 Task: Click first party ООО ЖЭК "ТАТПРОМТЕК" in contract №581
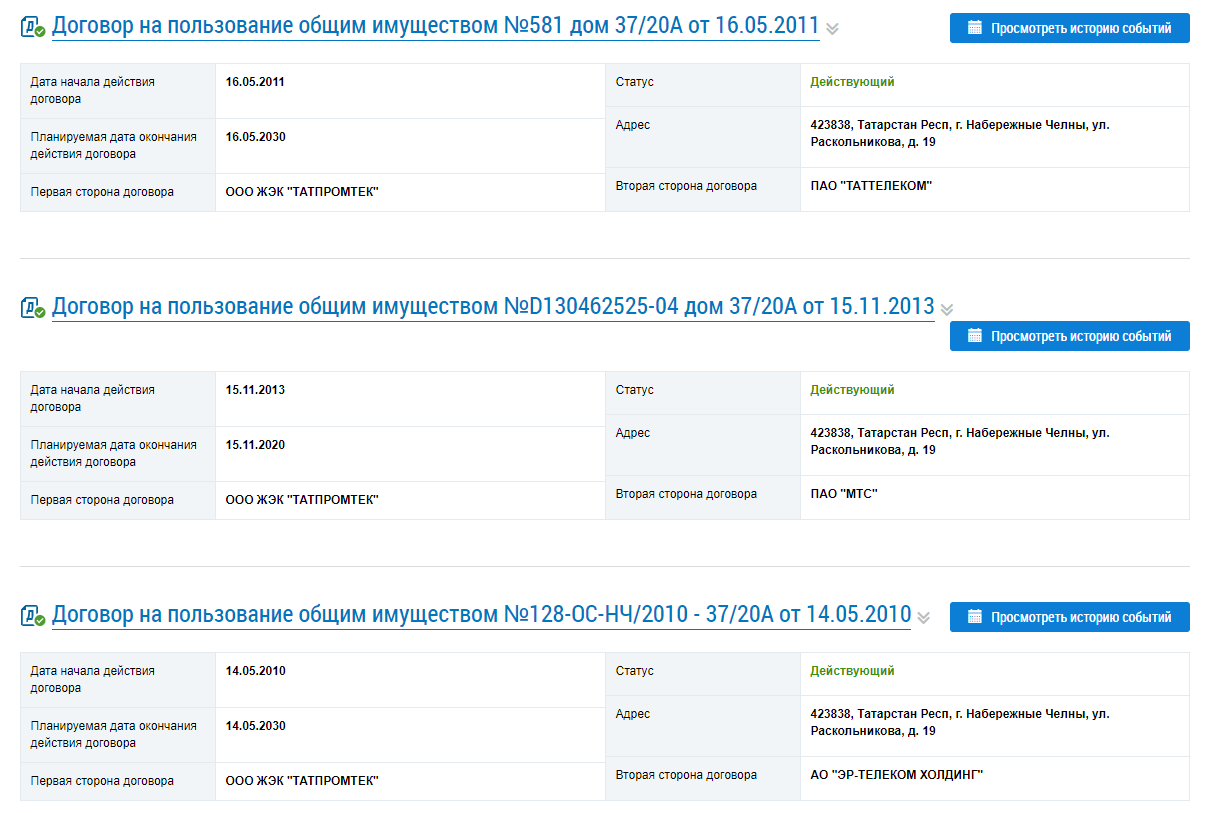[x=302, y=192]
